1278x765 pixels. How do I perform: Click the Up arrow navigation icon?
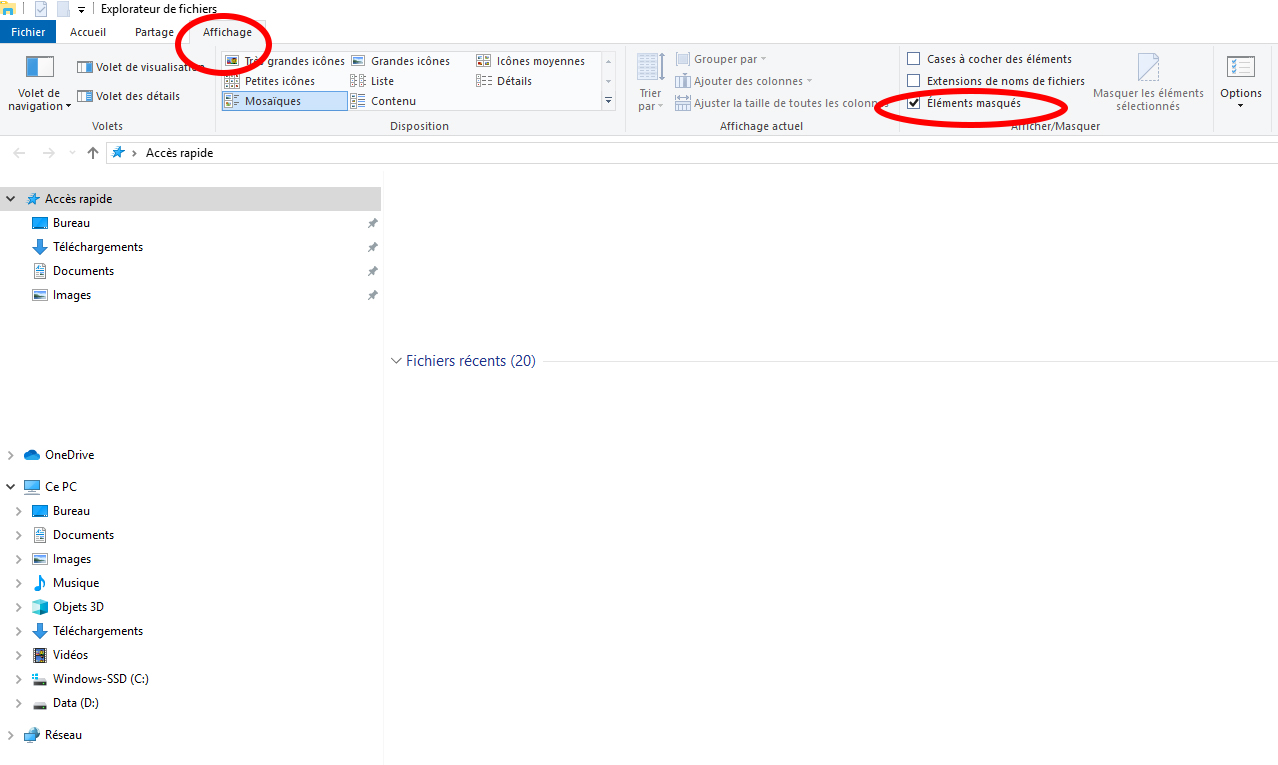(x=93, y=153)
